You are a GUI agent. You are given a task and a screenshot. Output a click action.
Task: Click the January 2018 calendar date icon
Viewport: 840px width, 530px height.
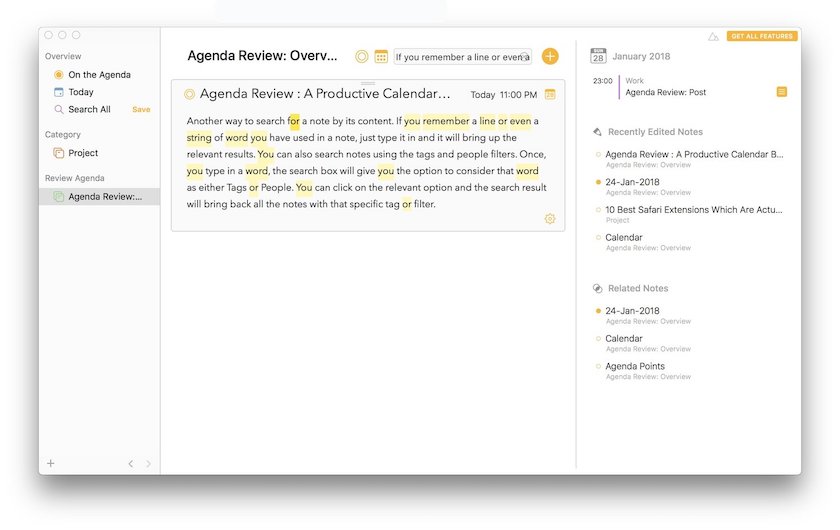[598, 56]
